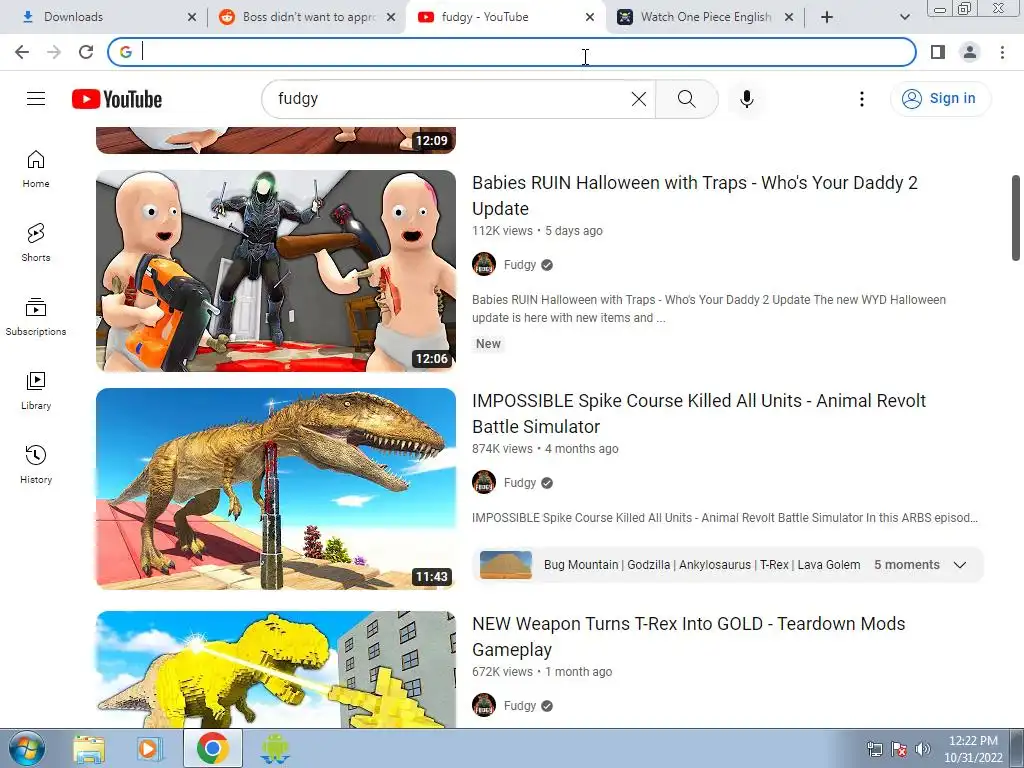Open Shorts in sidebar

click(36, 242)
